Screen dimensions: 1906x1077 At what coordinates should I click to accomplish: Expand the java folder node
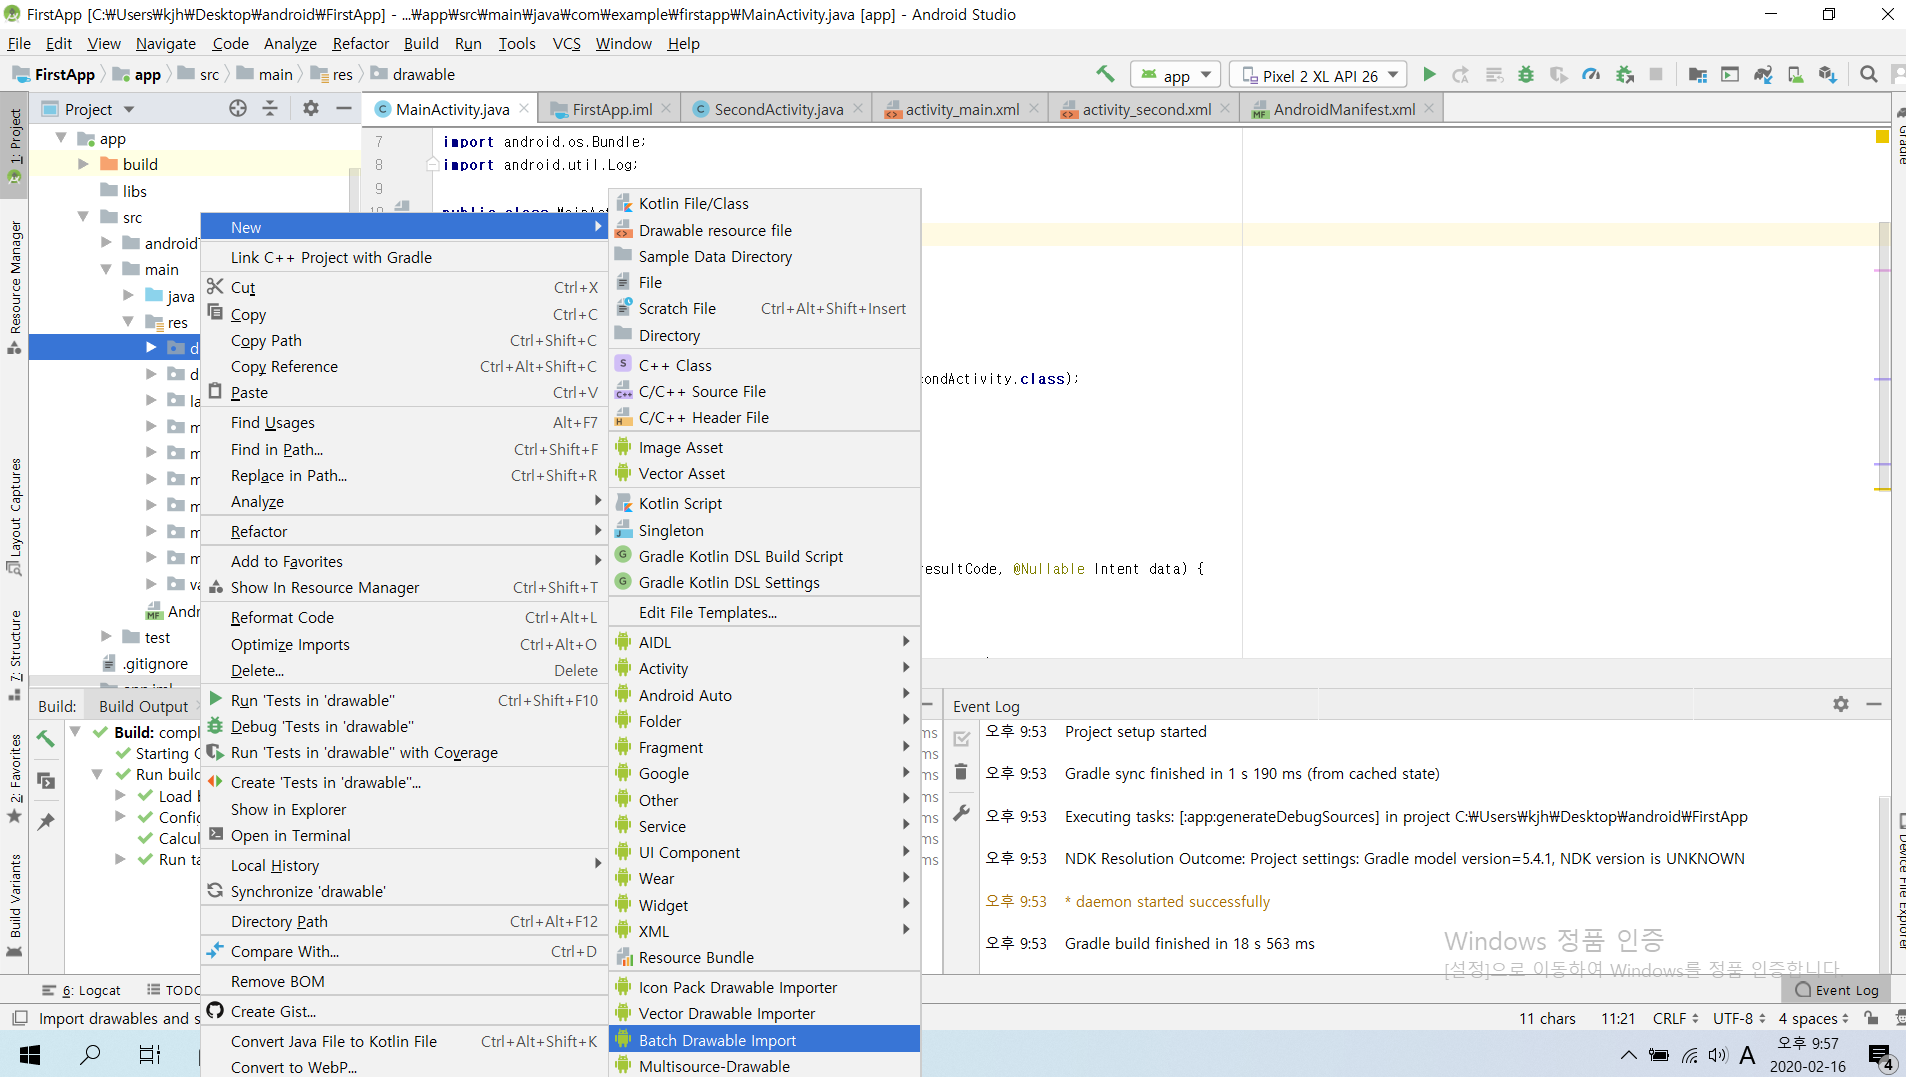coord(129,295)
